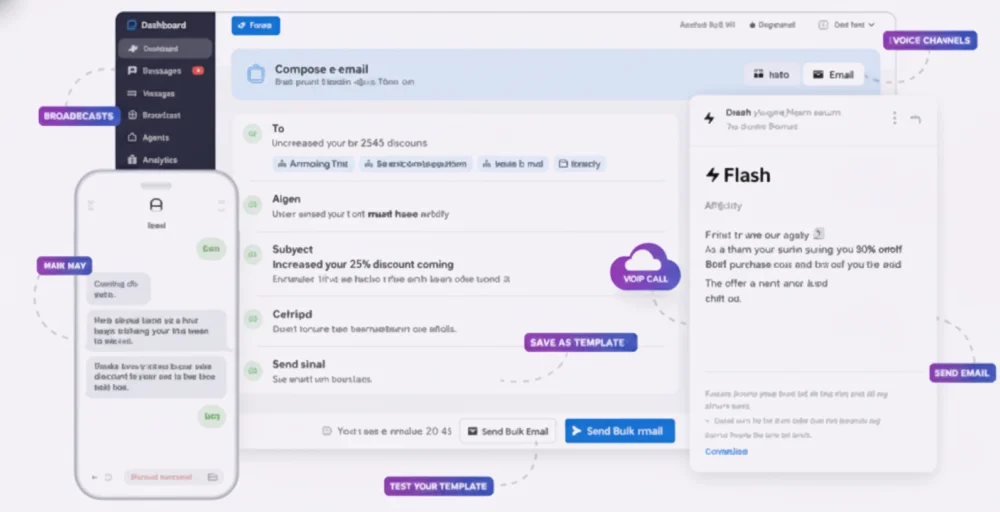Image resolution: width=1000 pixels, height=512 pixels.
Task: Click the green circle icon on the Aigen row
Action: (253, 205)
